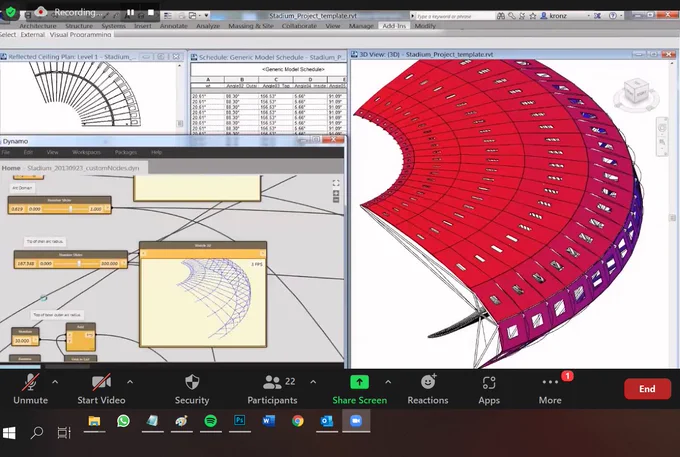Open the quick access toolbar customize arrow
680x457 pixels.
[x=206, y=16]
